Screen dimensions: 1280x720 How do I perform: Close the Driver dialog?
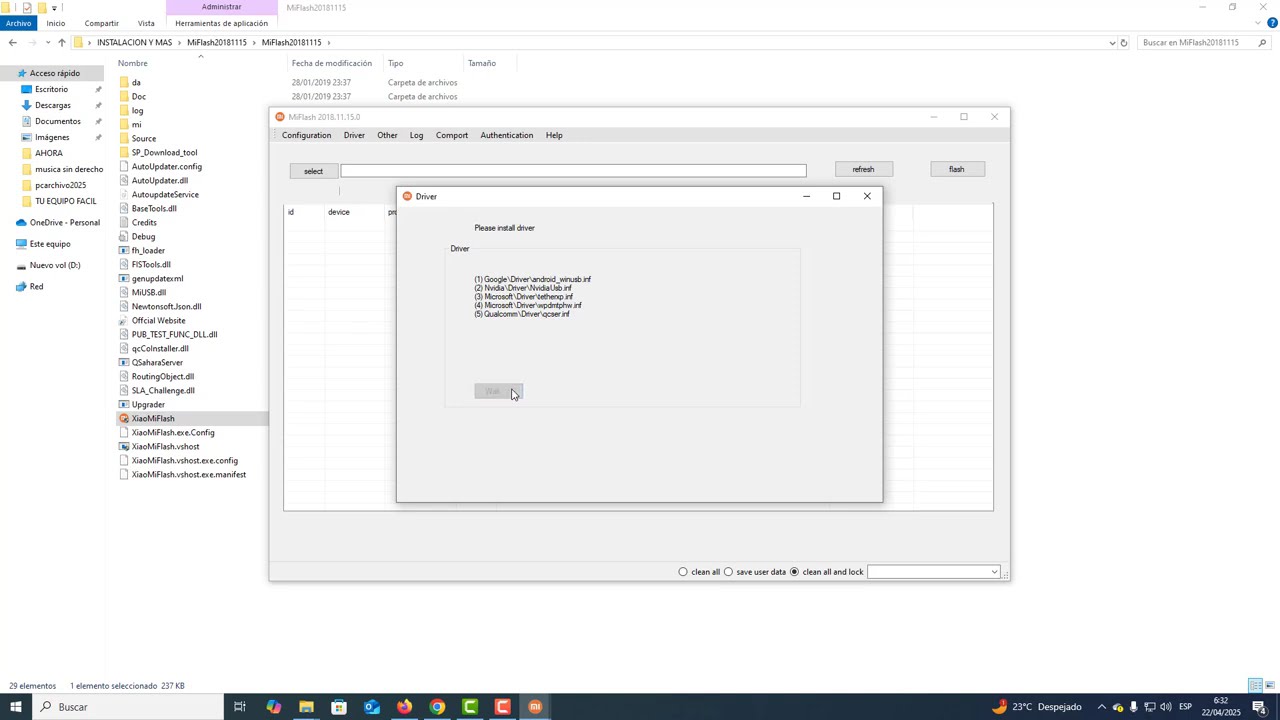867,196
